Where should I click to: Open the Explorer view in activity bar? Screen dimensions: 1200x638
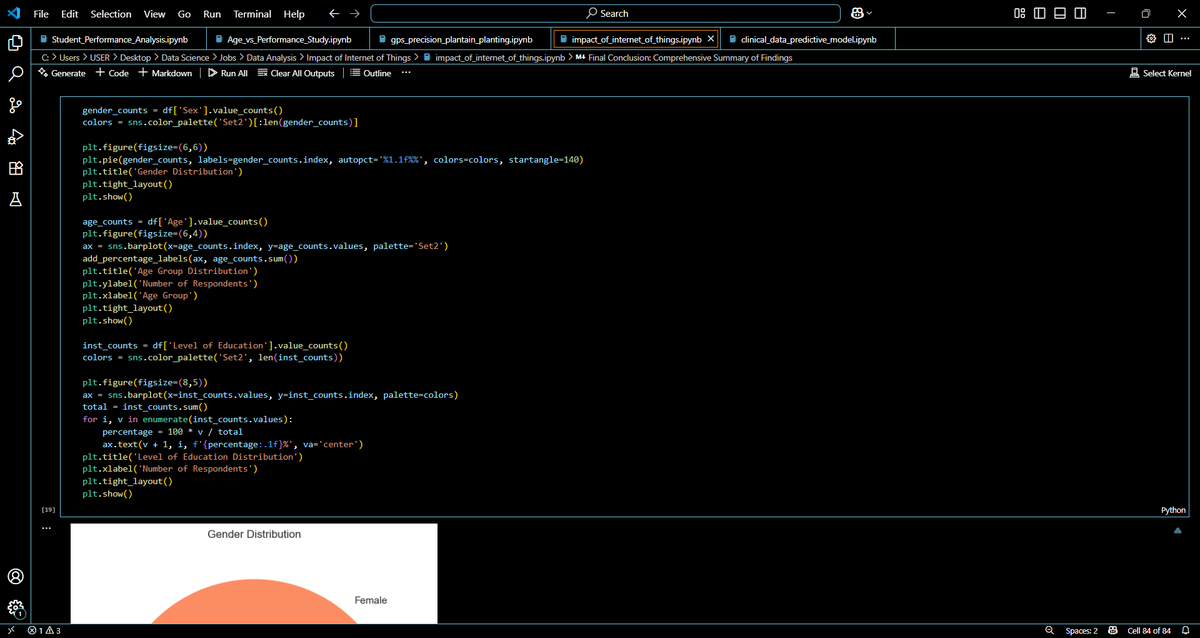15,43
